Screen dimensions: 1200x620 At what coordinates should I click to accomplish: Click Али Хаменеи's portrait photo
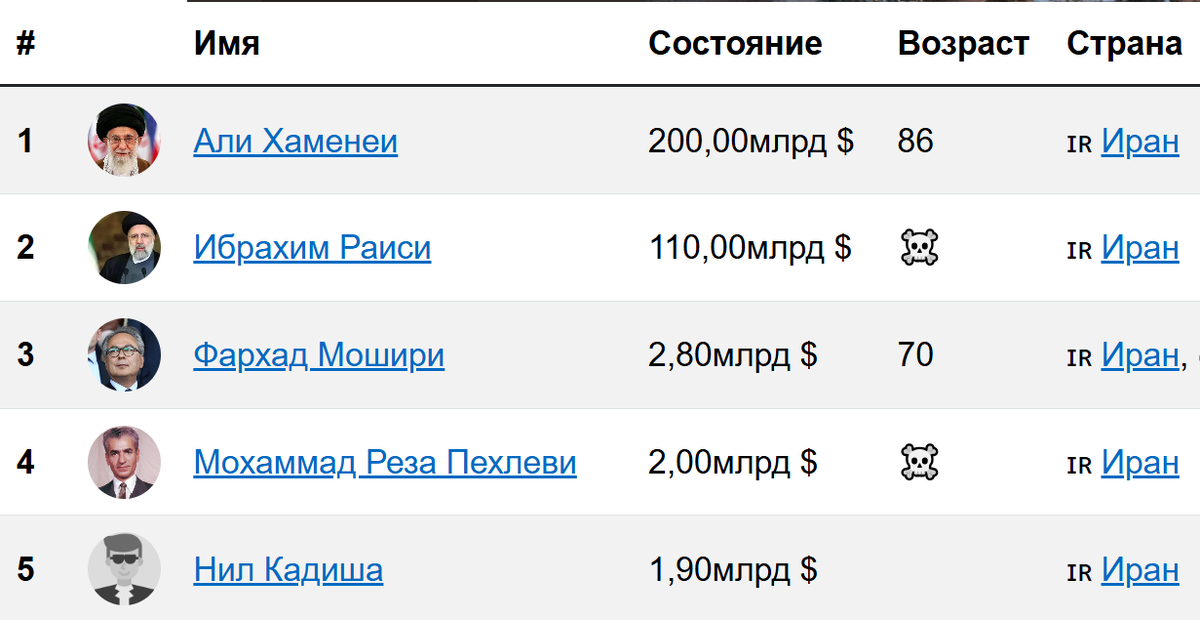click(124, 141)
